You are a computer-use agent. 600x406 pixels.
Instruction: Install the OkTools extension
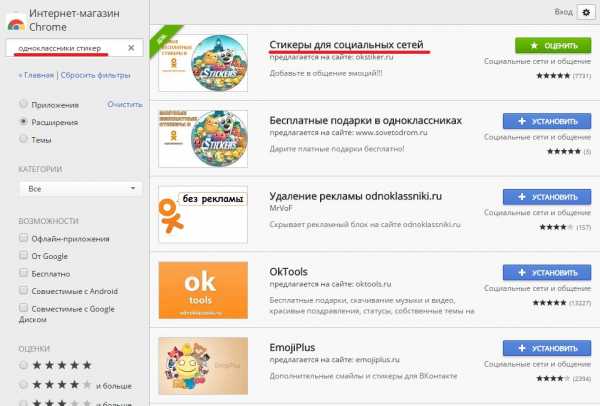click(547, 272)
